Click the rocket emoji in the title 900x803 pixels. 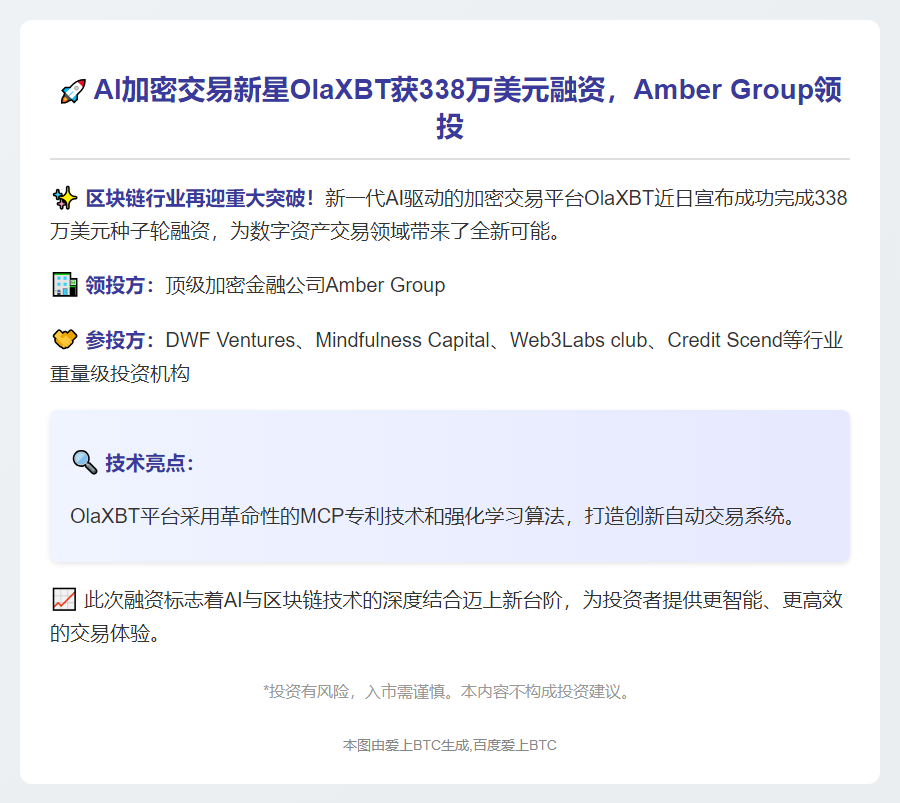tap(73, 91)
